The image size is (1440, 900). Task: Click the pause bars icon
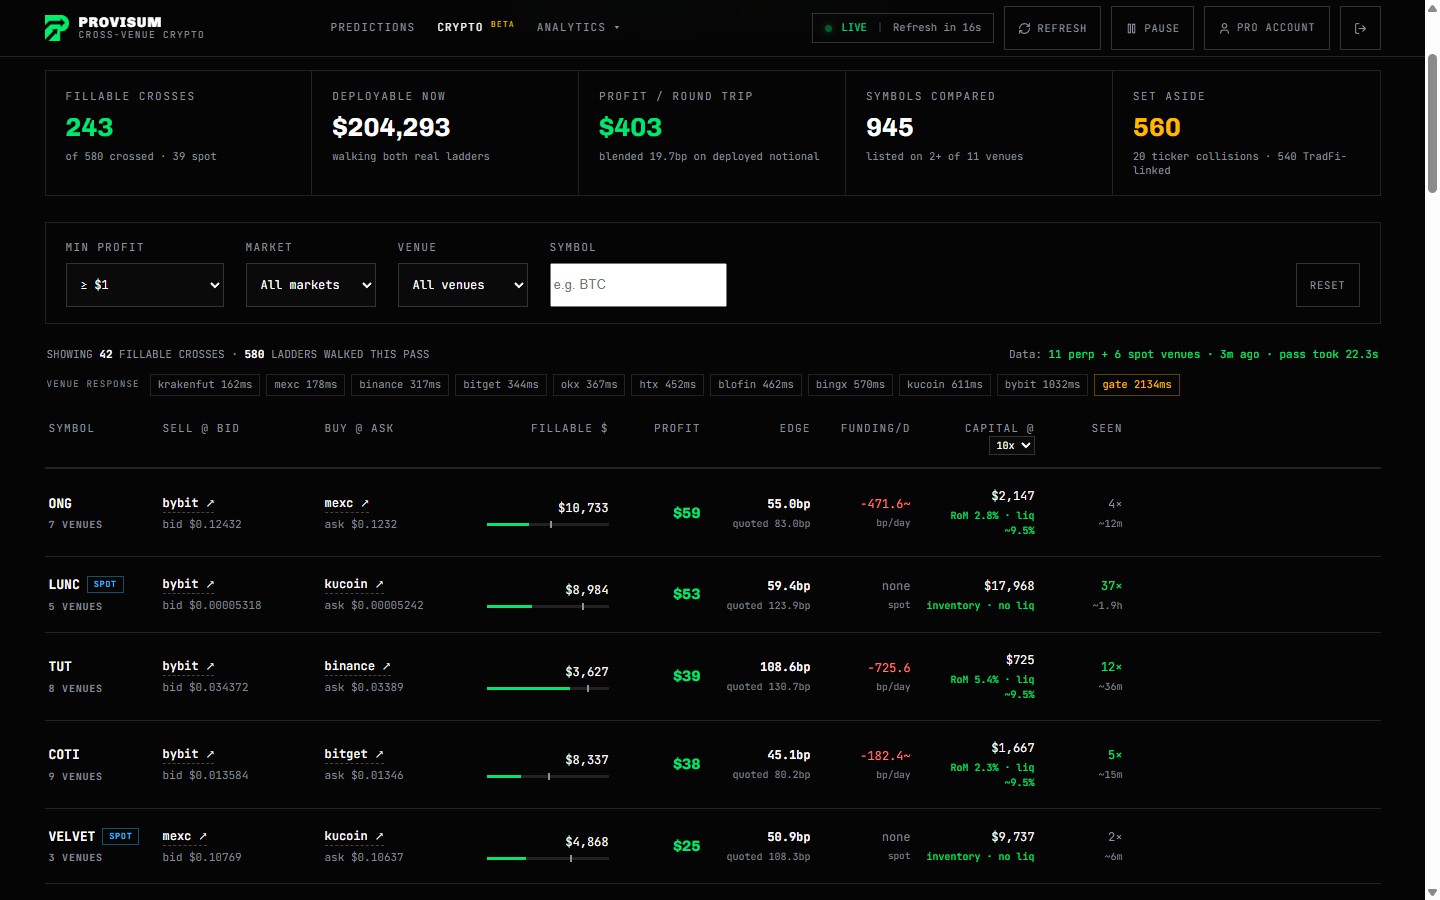(1131, 29)
